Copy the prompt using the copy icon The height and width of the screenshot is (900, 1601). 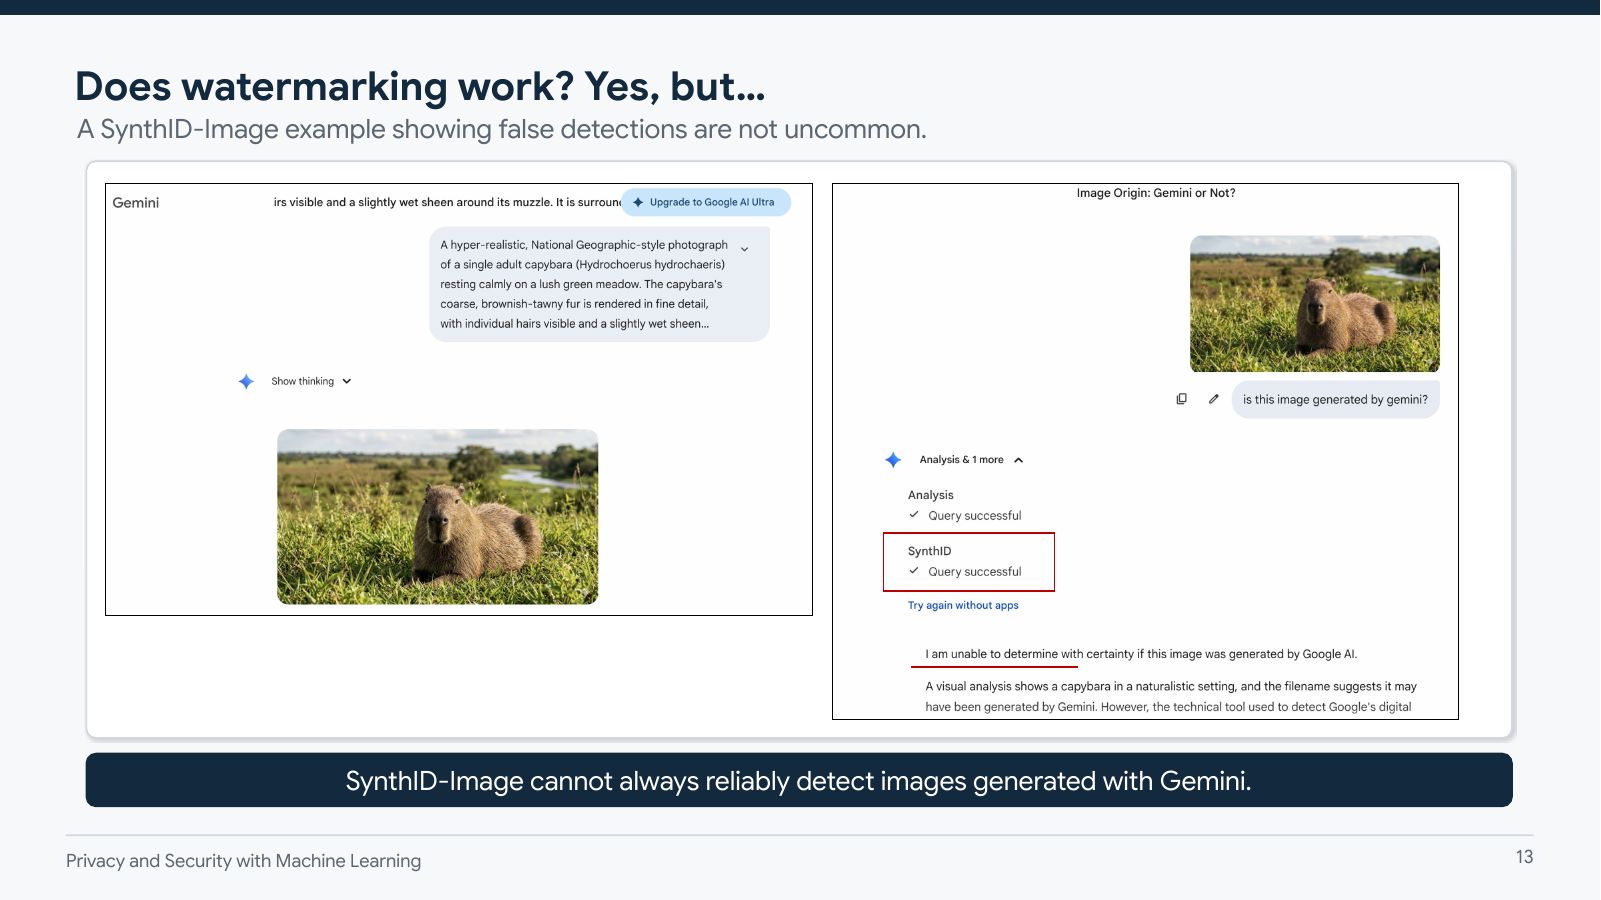point(1181,399)
